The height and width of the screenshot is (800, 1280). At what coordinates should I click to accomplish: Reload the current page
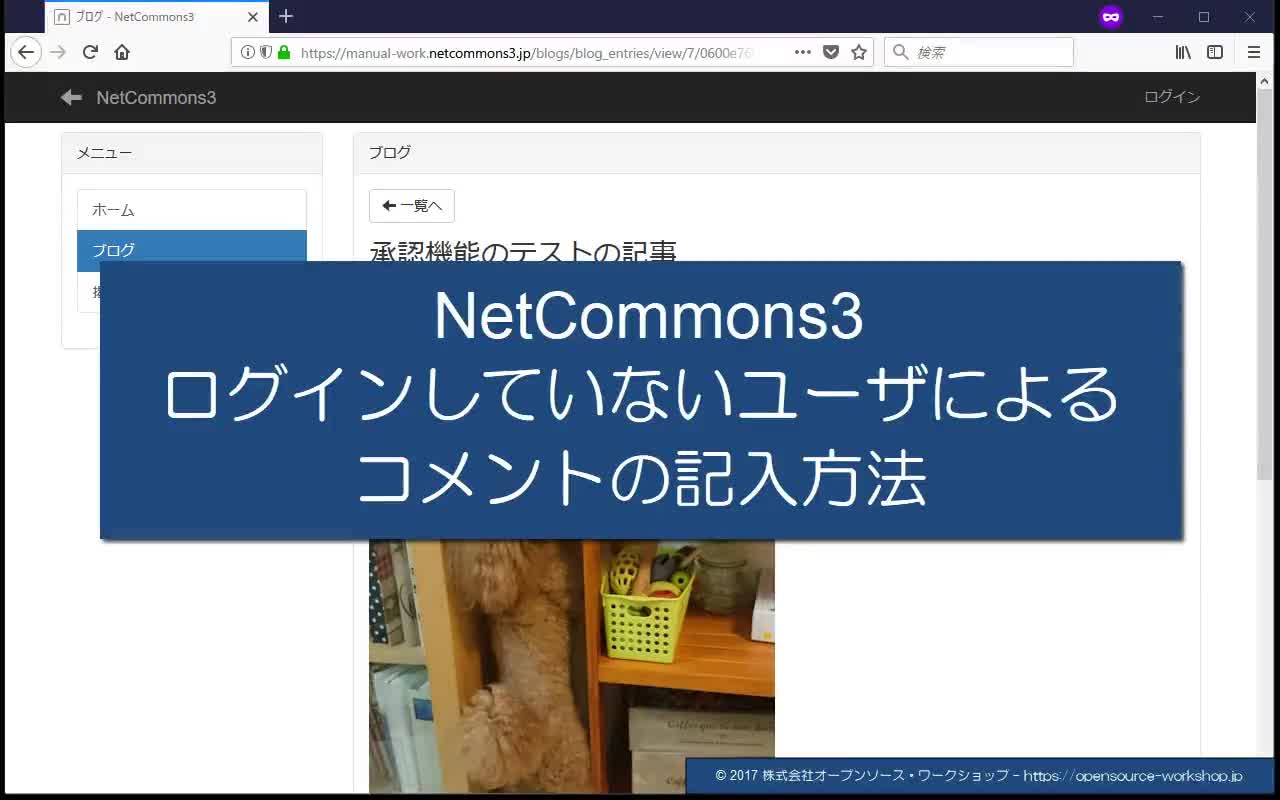click(90, 52)
